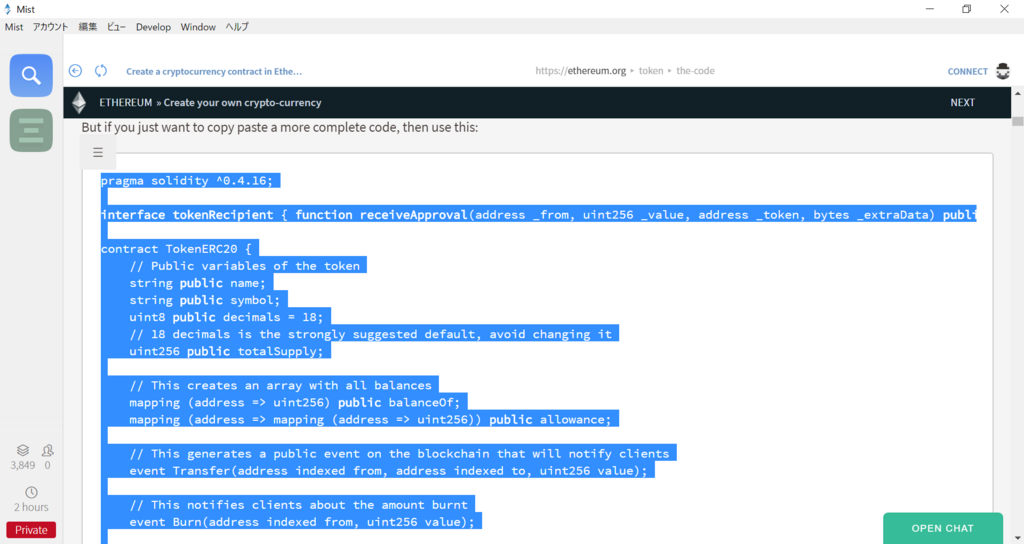Viewport: 1024px width, 544px height.
Task: Click the '// This notifies clients' comment
Action: 298,505
